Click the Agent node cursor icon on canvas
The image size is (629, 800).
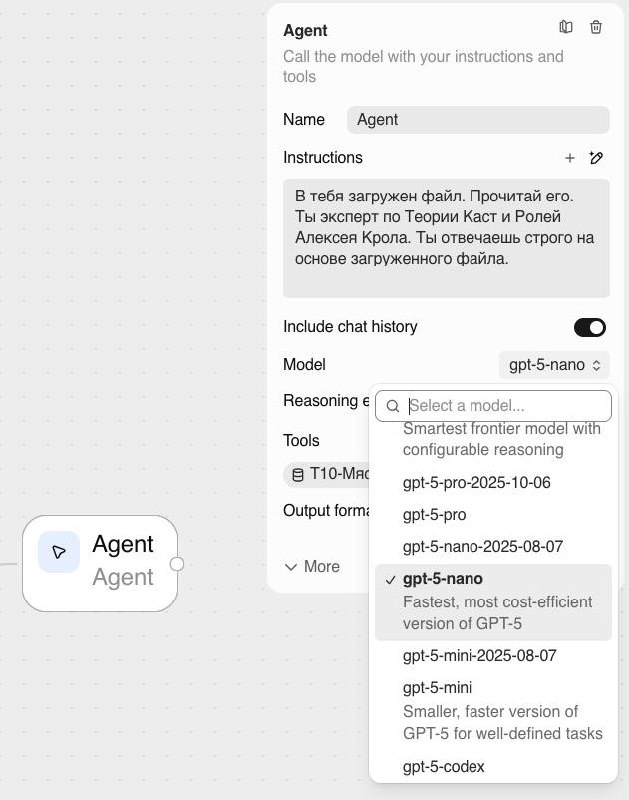[59, 552]
